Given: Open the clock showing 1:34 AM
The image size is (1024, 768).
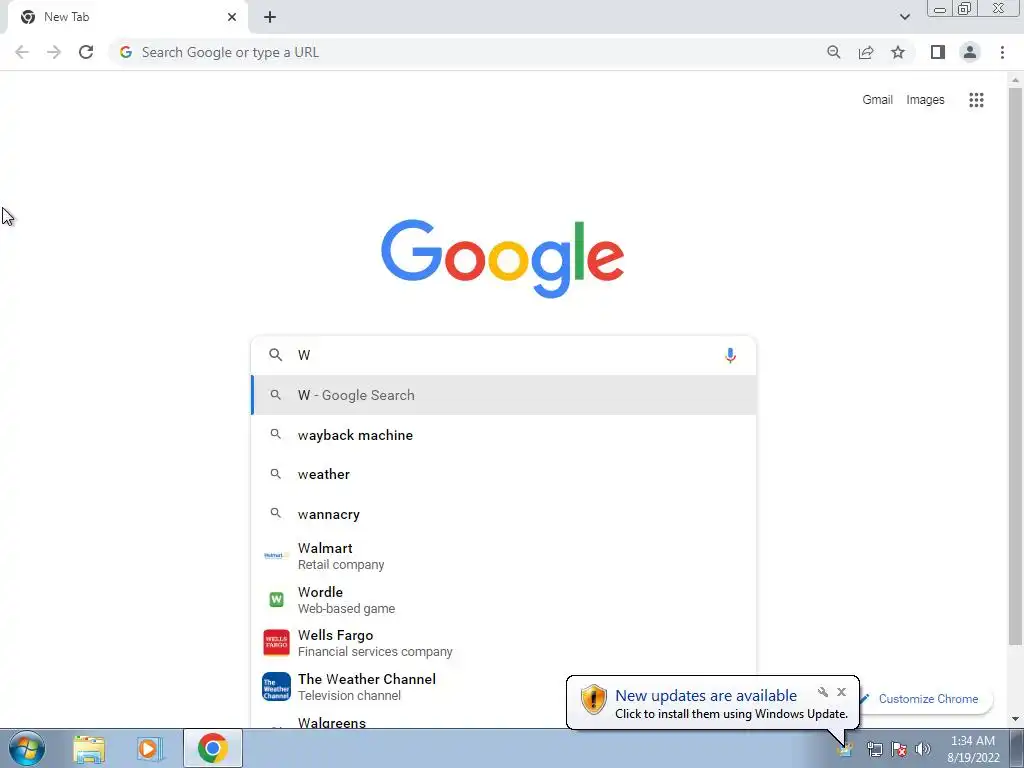Looking at the screenshot, I should 973,749.
